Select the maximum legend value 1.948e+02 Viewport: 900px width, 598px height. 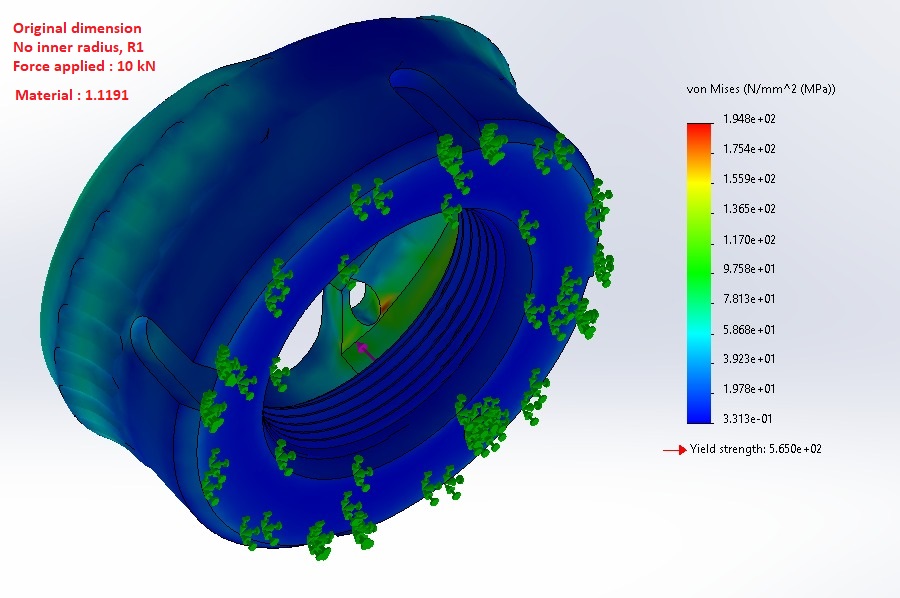click(x=749, y=119)
